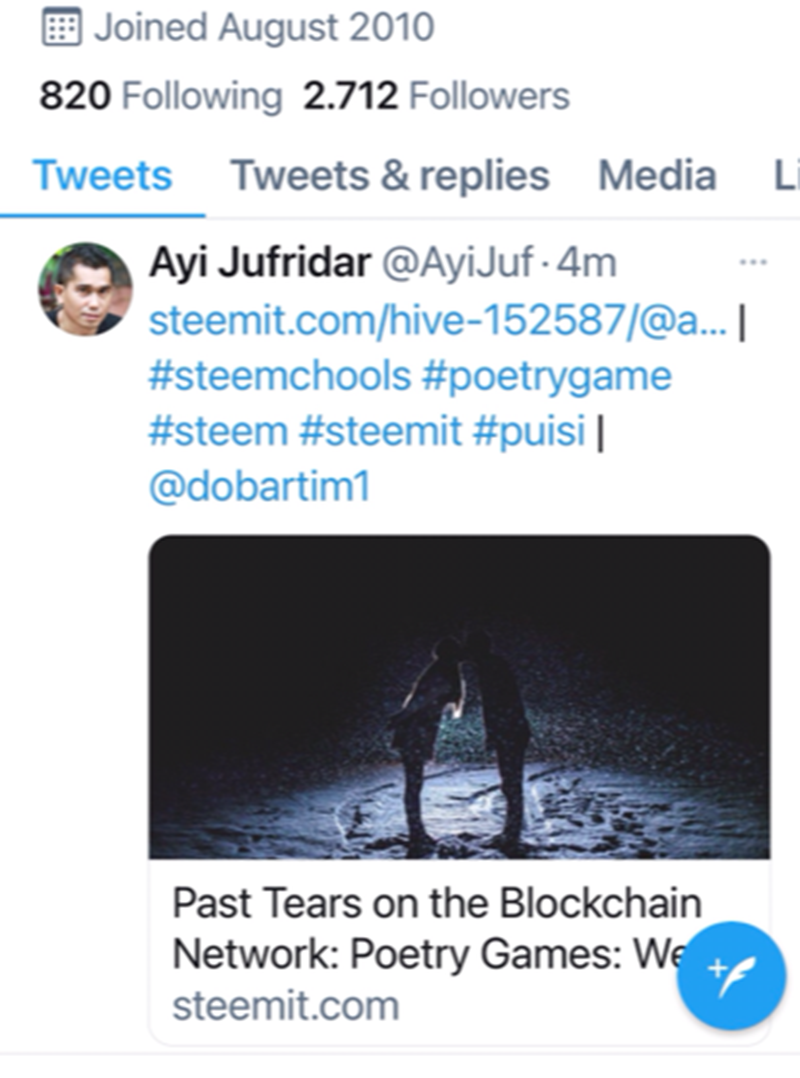Tap the #steemit hashtag
The width and height of the screenshot is (800, 1078).
381,431
